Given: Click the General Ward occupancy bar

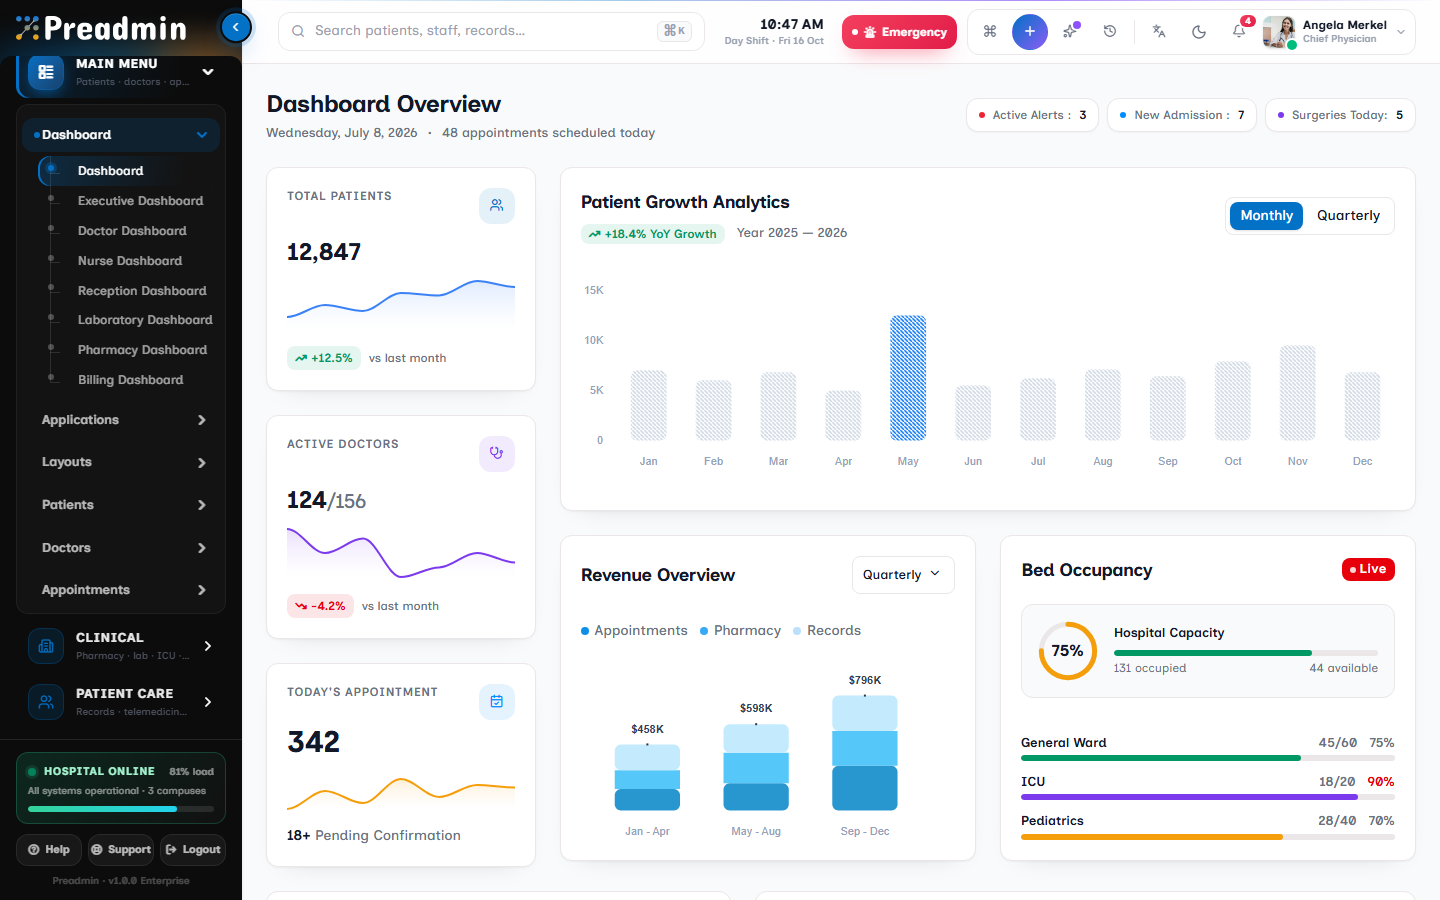Looking at the screenshot, I should [x=1208, y=758].
